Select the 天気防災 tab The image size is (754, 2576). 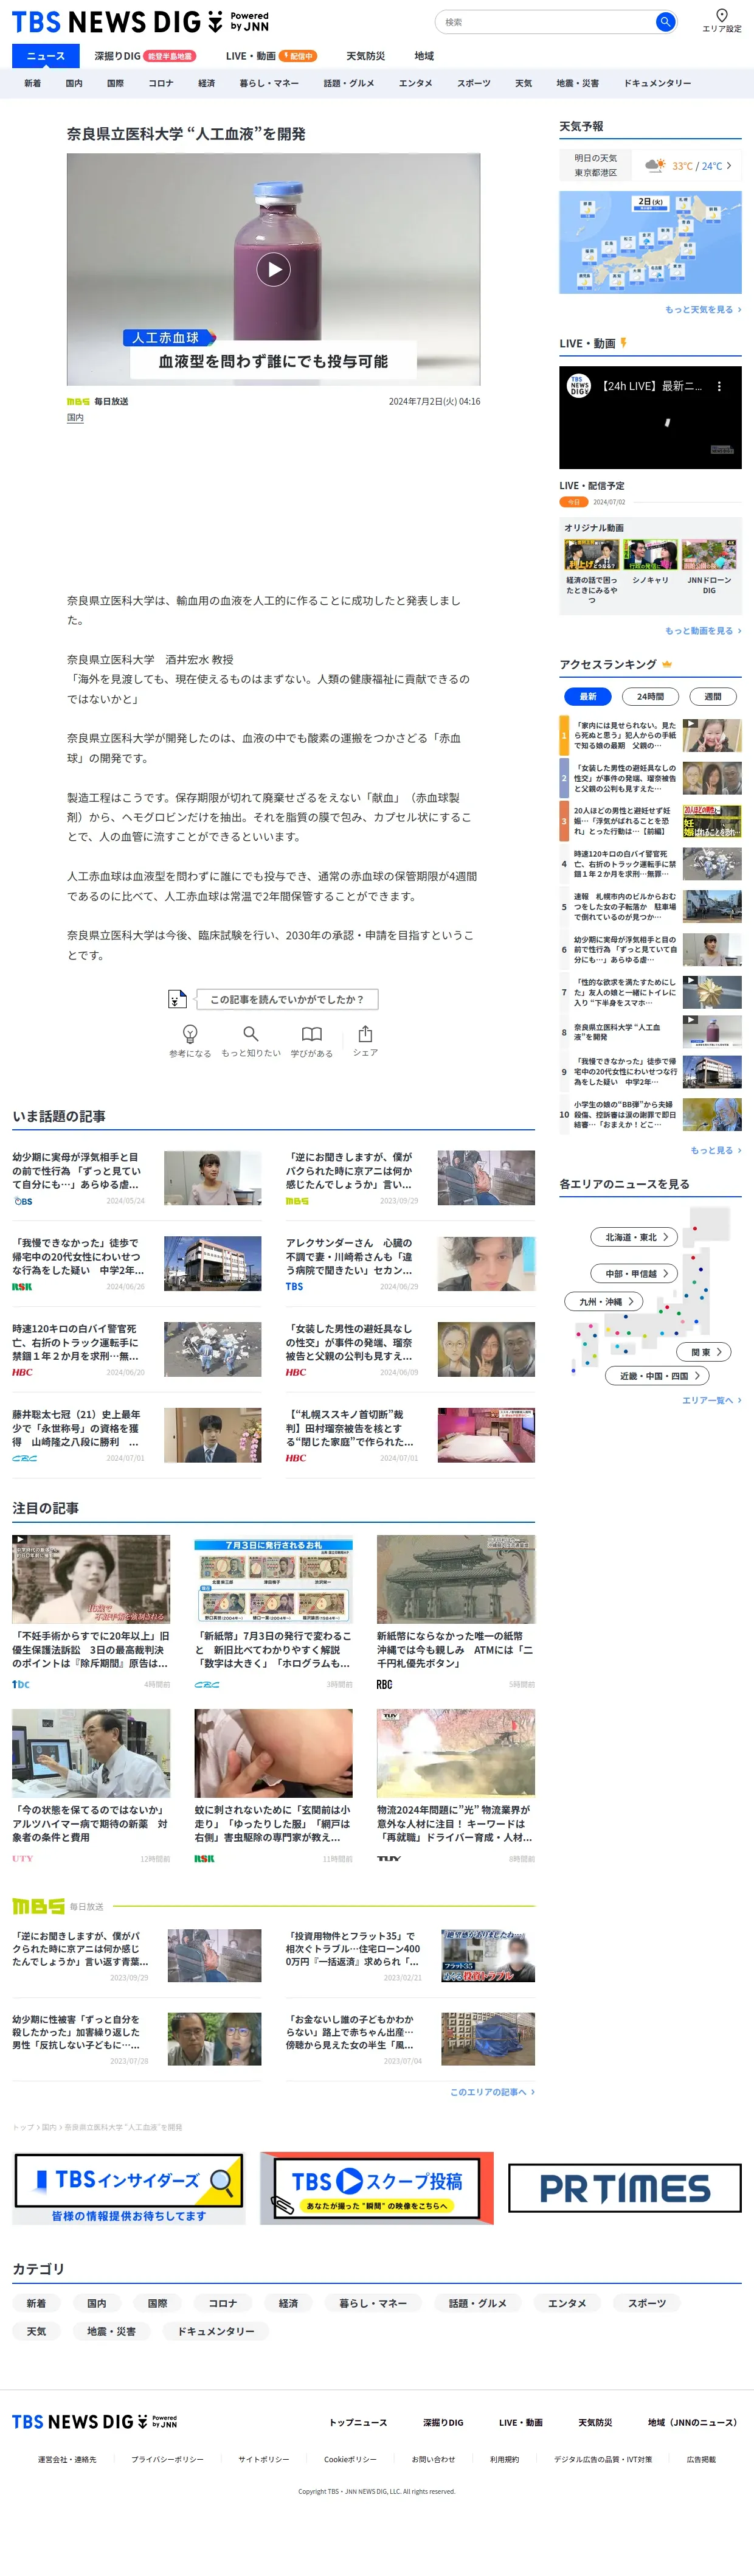coord(365,56)
